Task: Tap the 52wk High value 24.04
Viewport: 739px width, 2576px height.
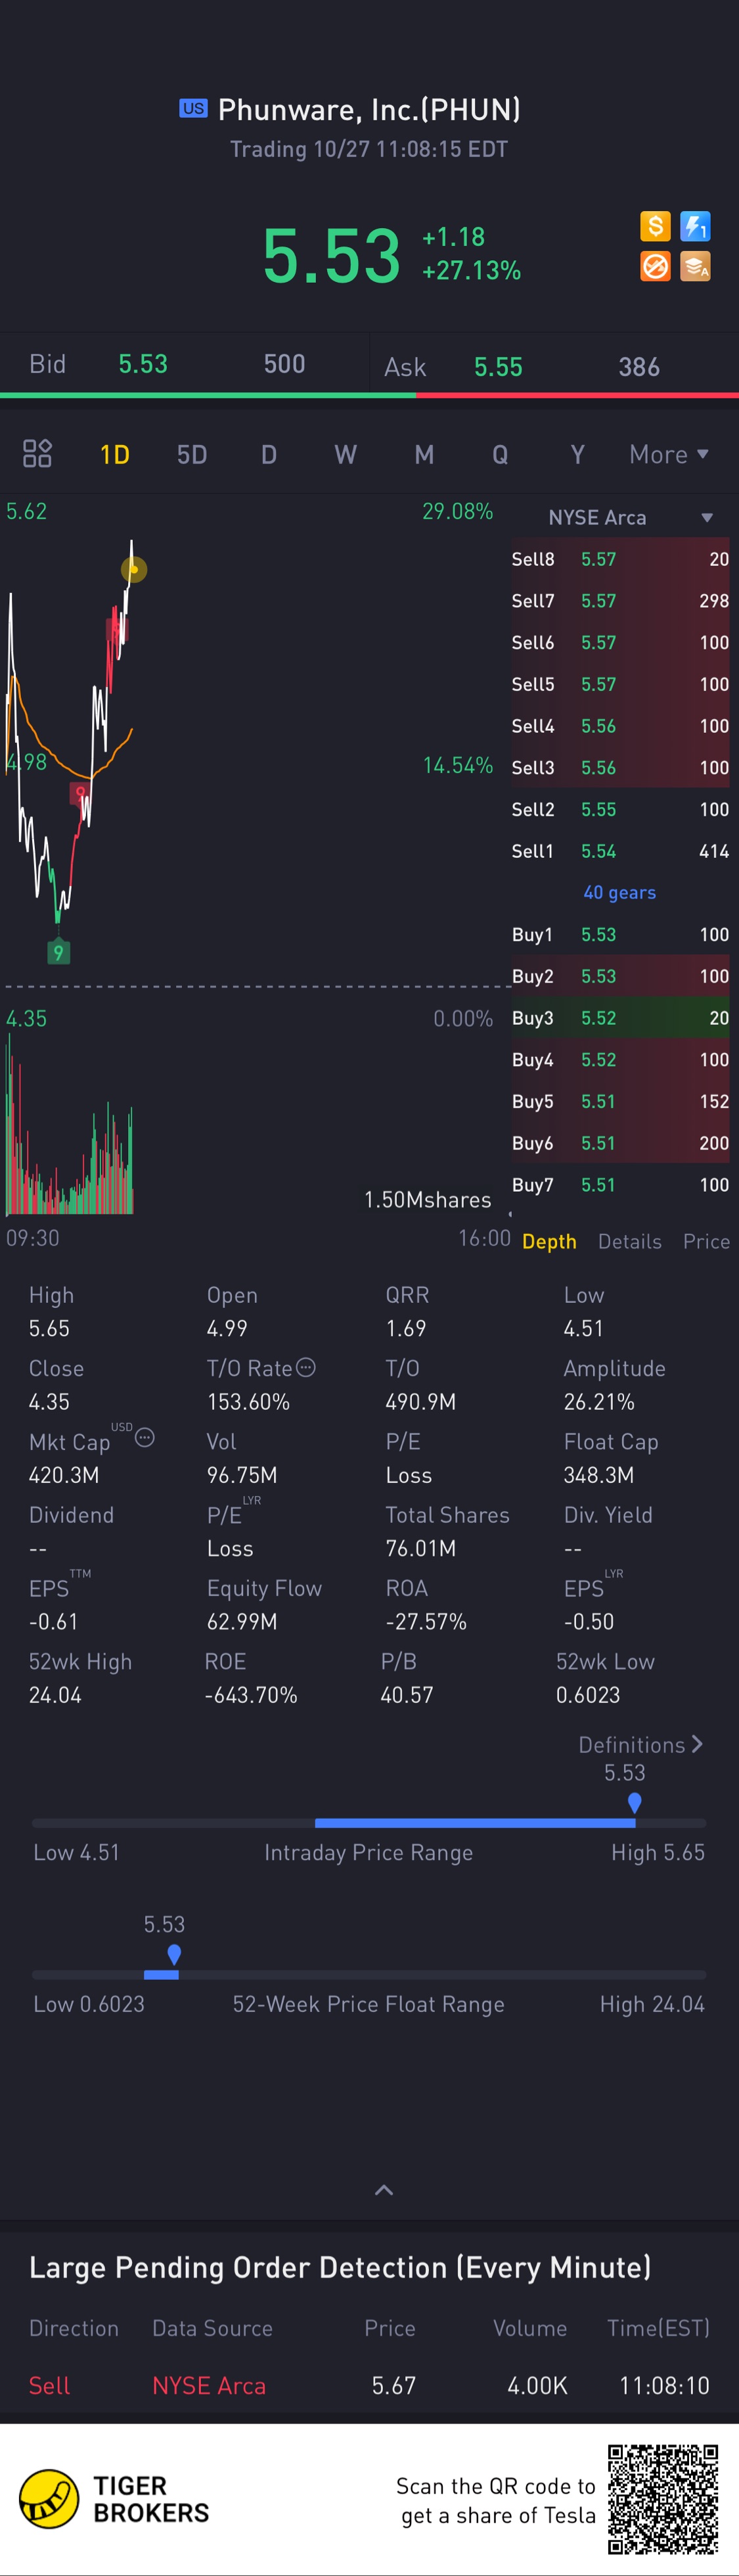Action: (x=55, y=1695)
